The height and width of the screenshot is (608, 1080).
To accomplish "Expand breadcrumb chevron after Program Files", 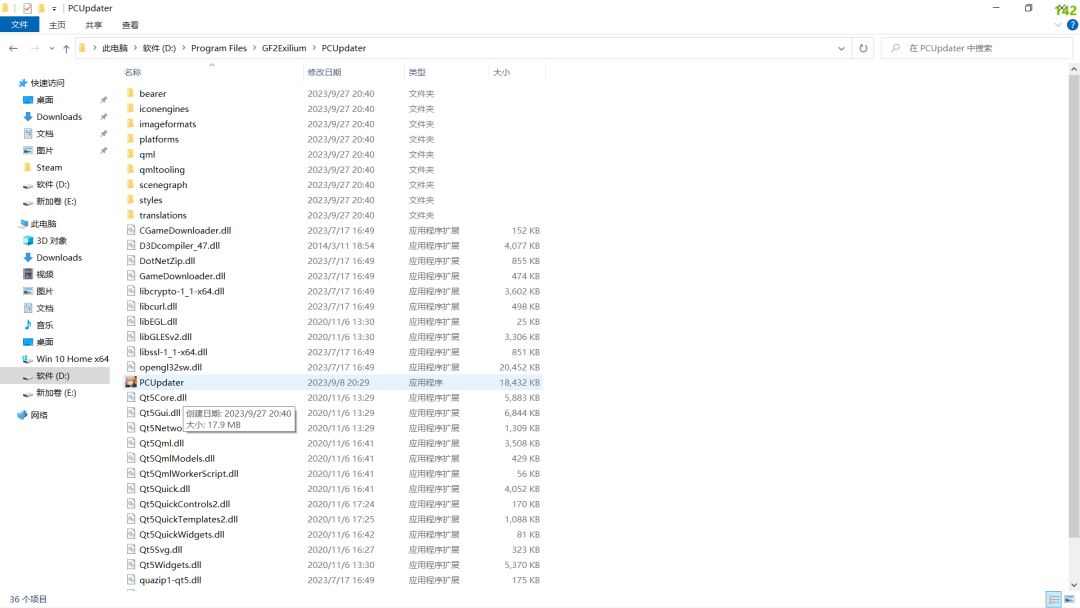I will [254, 48].
